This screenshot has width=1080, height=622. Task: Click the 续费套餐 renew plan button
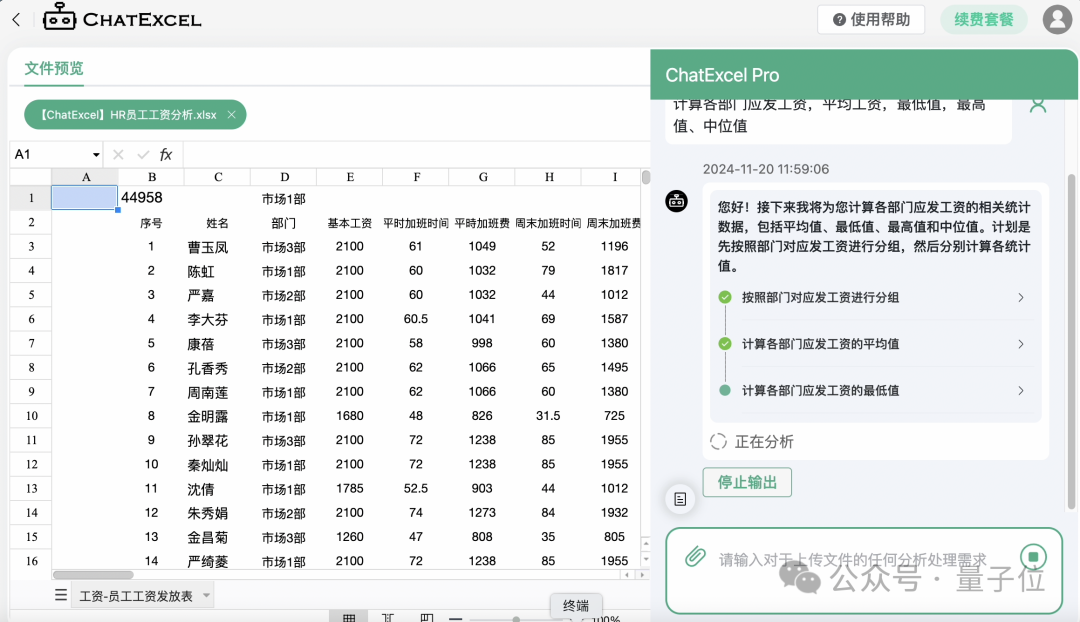point(984,19)
